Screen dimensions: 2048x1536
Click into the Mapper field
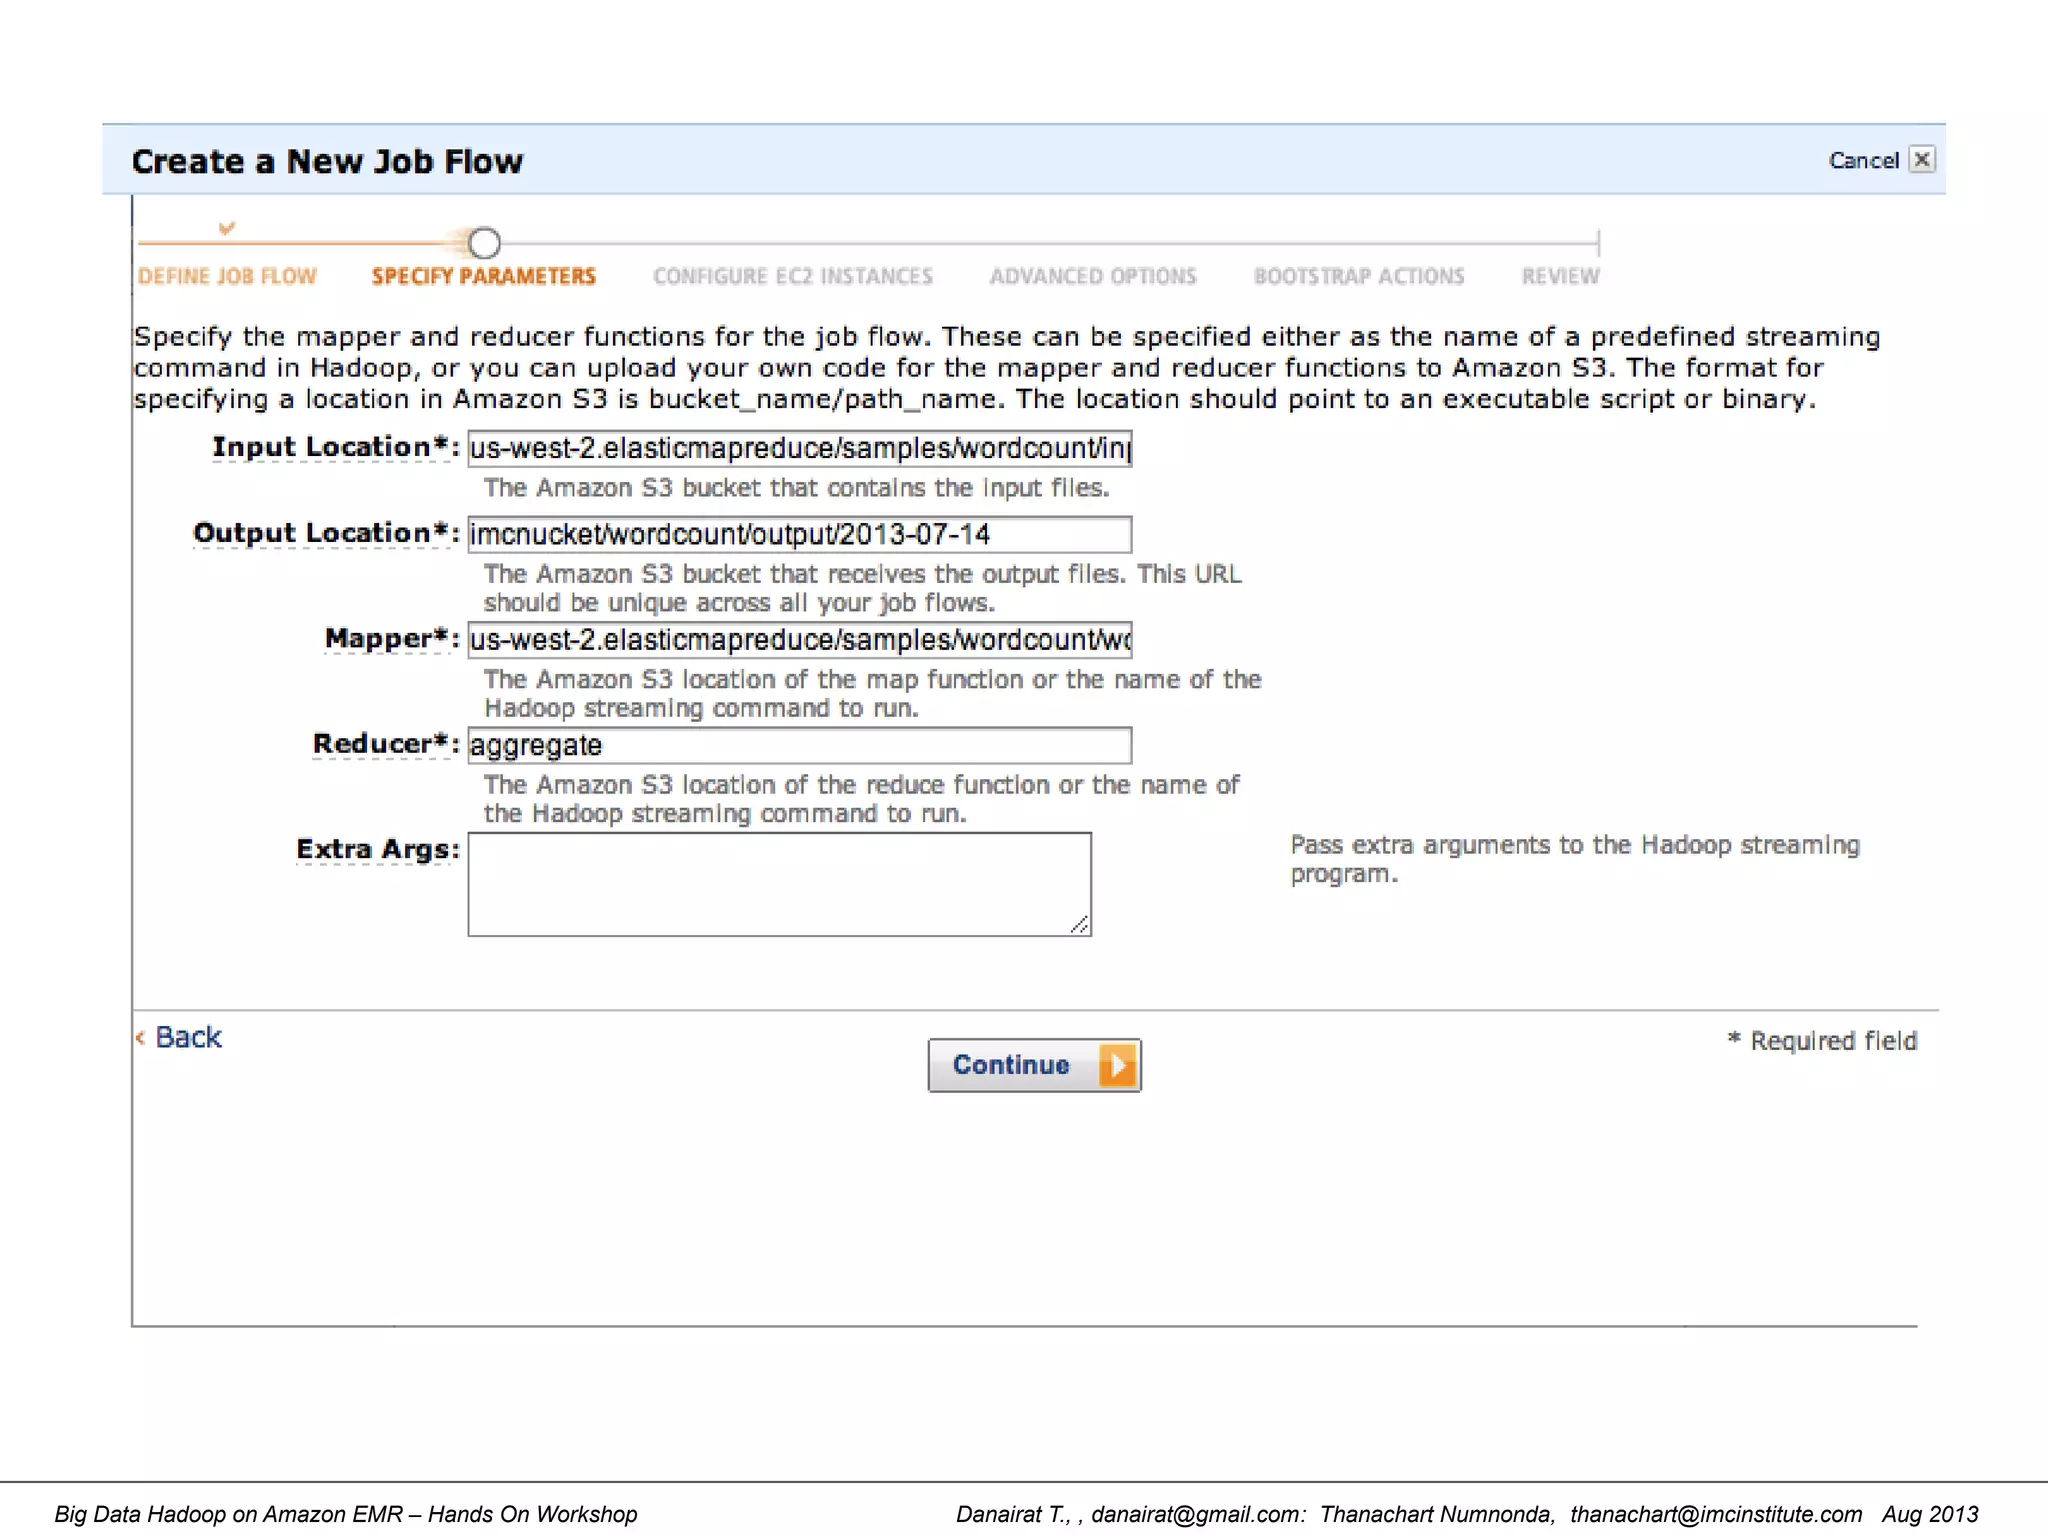[x=800, y=640]
